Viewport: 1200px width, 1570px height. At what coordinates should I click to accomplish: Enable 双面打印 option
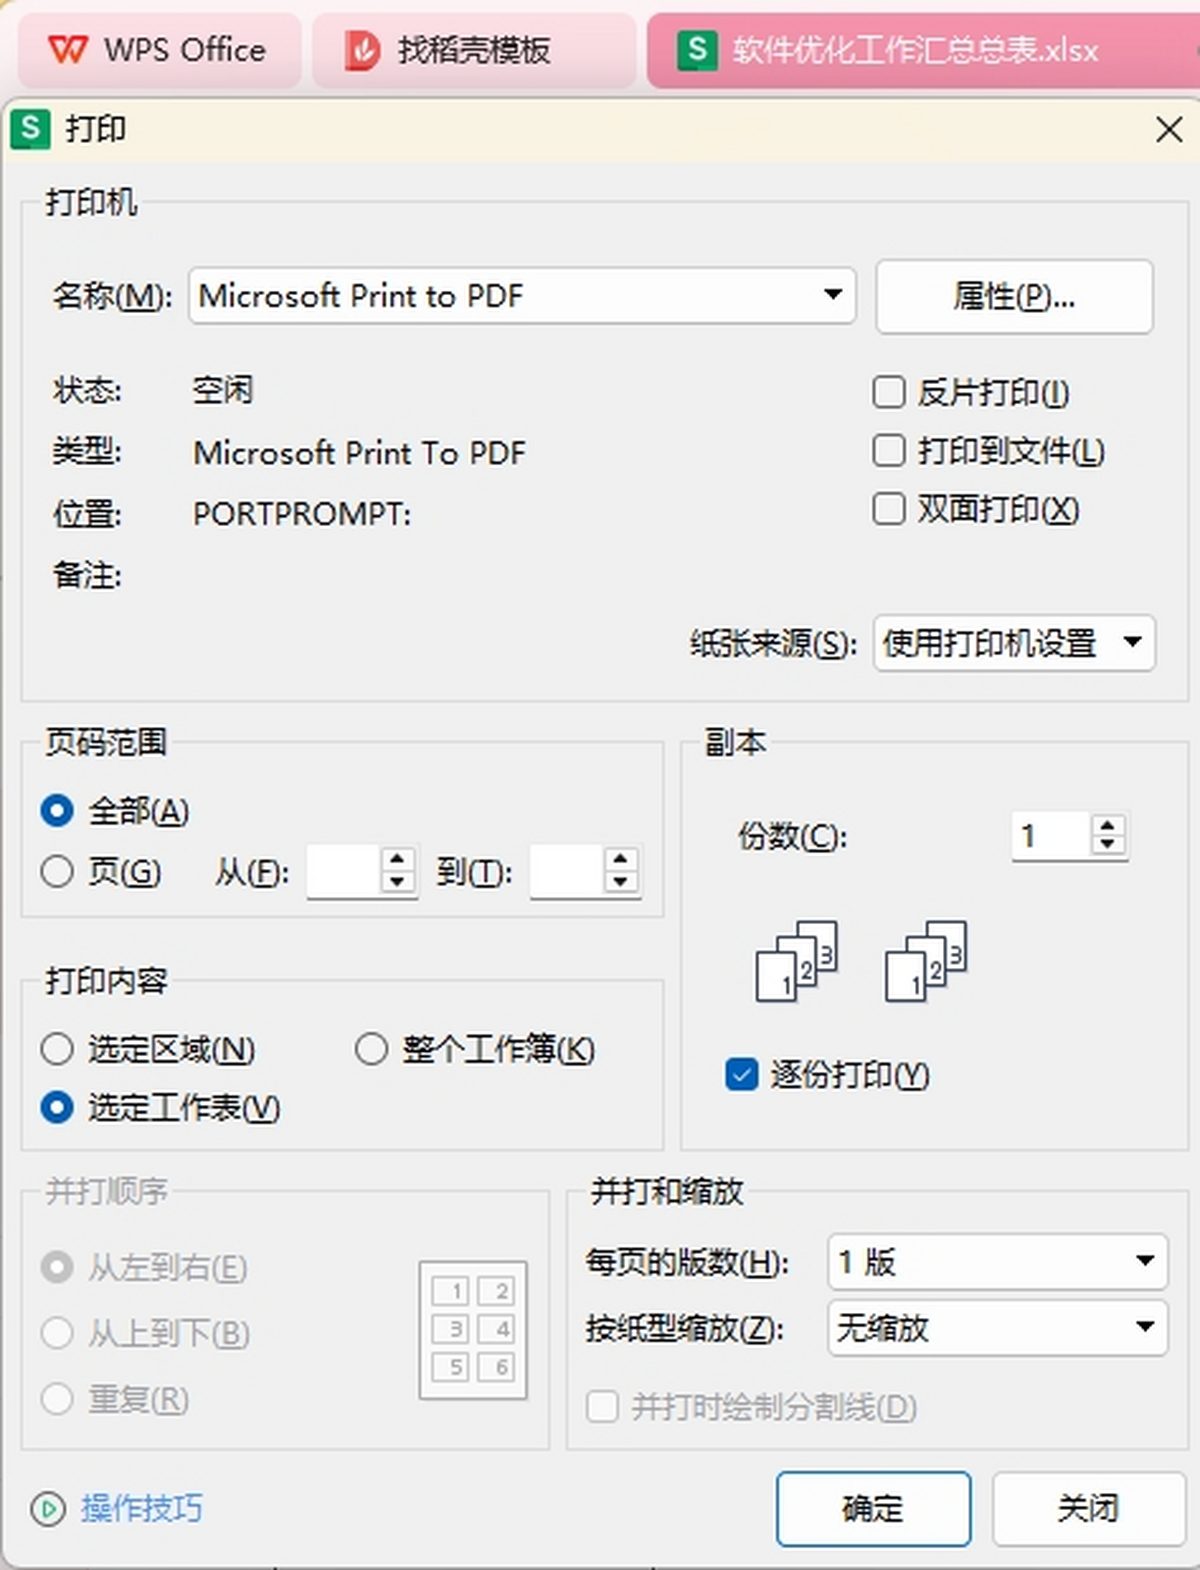pyautogui.click(x=888, y=510)
